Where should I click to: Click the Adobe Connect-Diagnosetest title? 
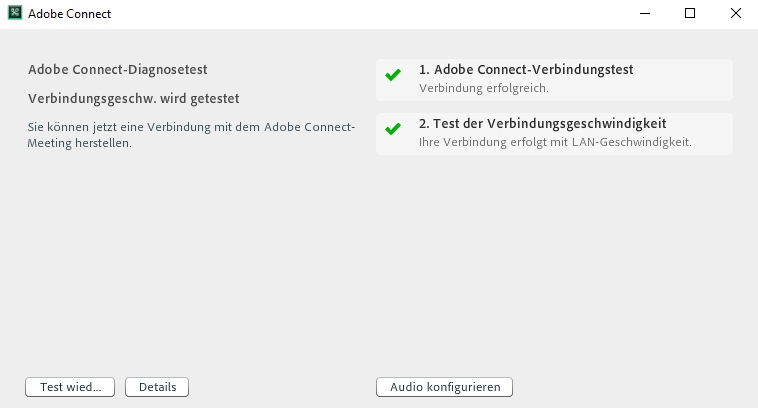[x=118, y=70]
